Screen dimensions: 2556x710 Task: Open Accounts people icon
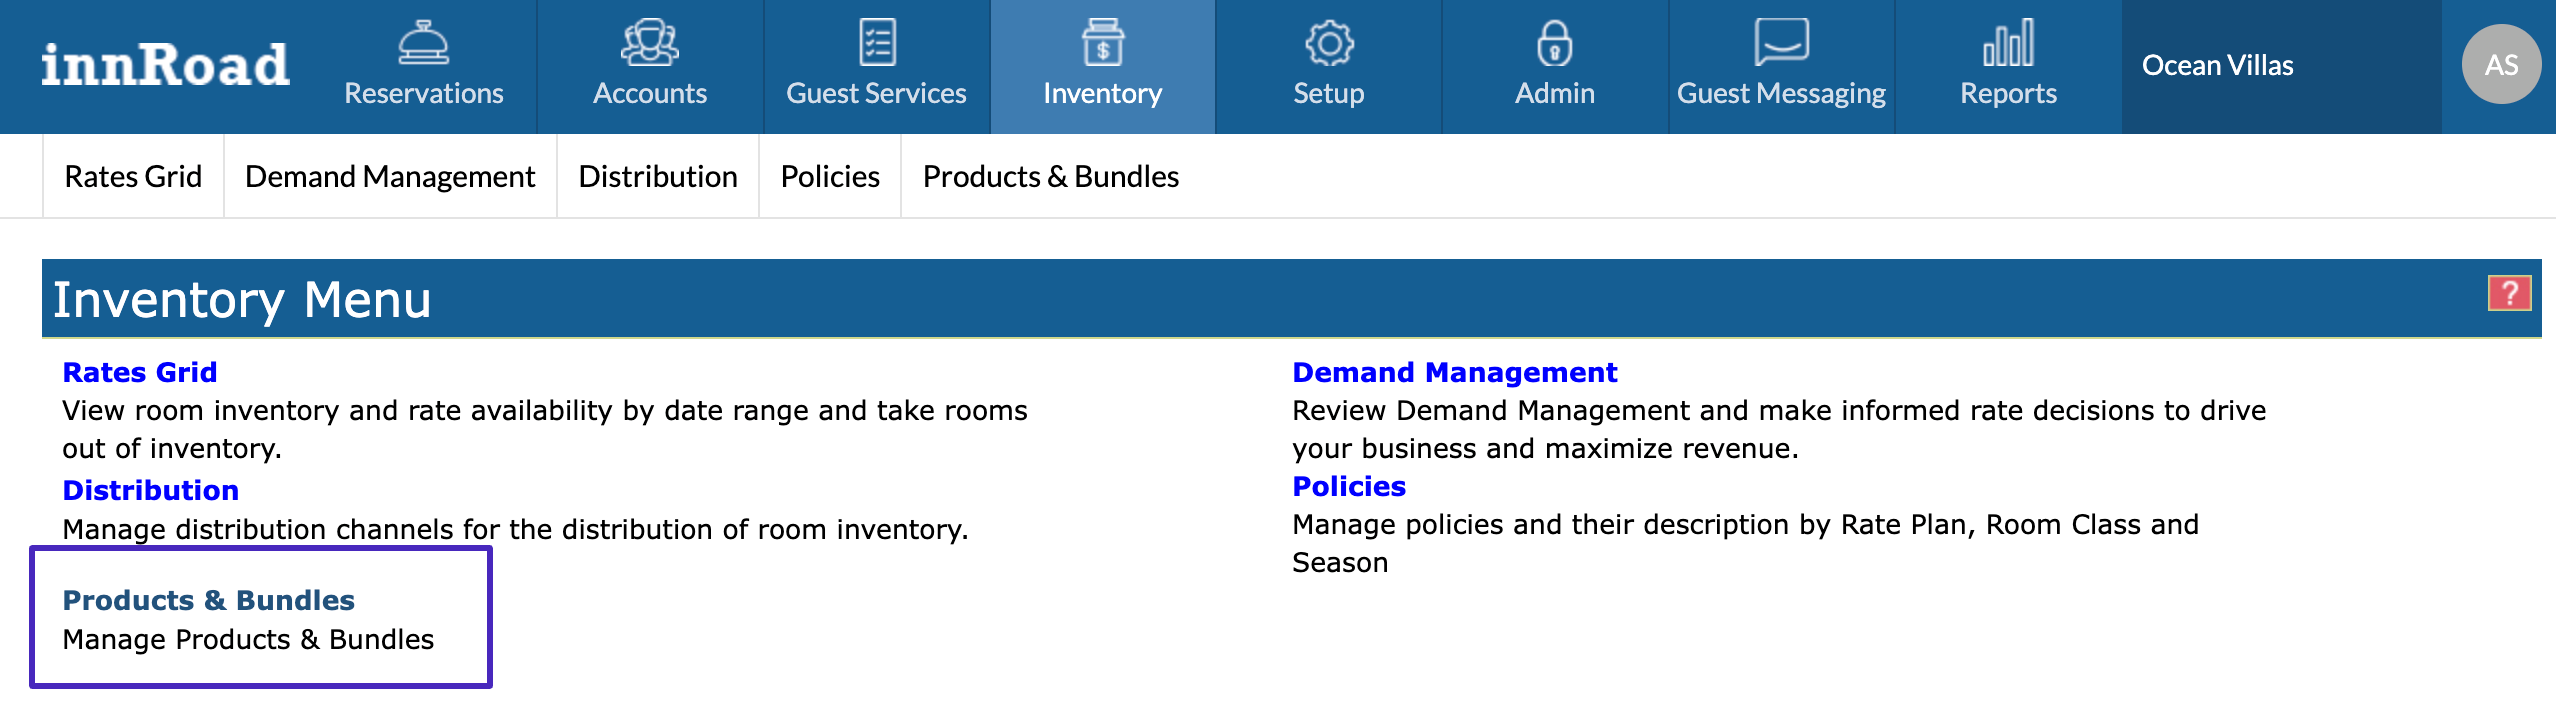click(650, 43)
